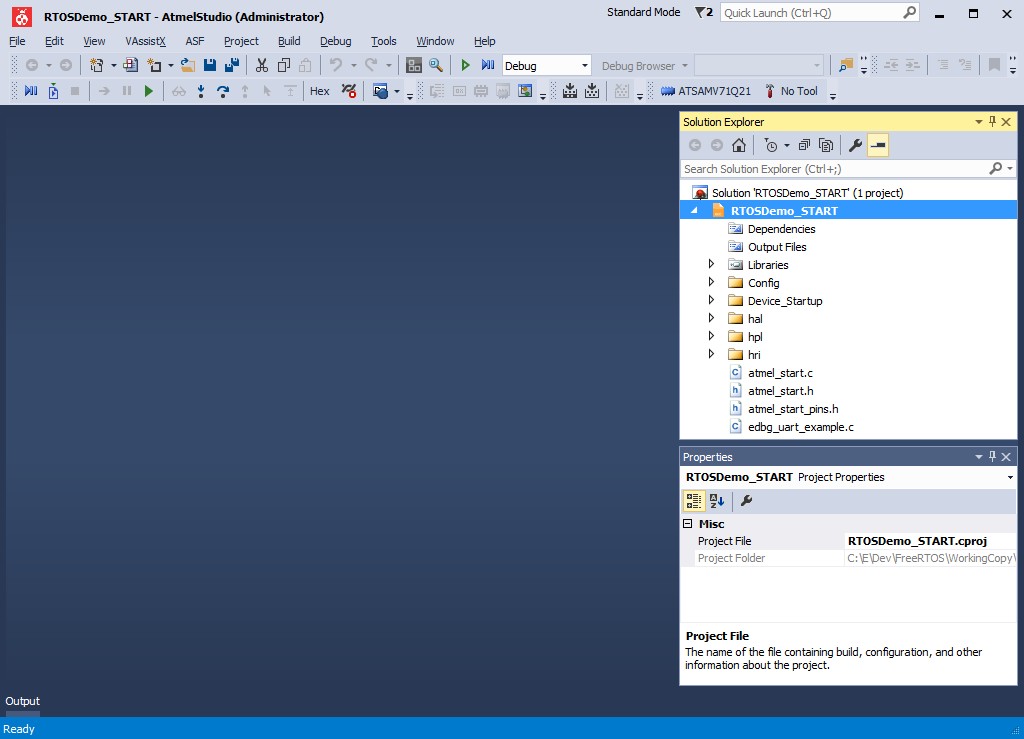
Task: Expand the Libraries tree node
Action: [711, 265]
